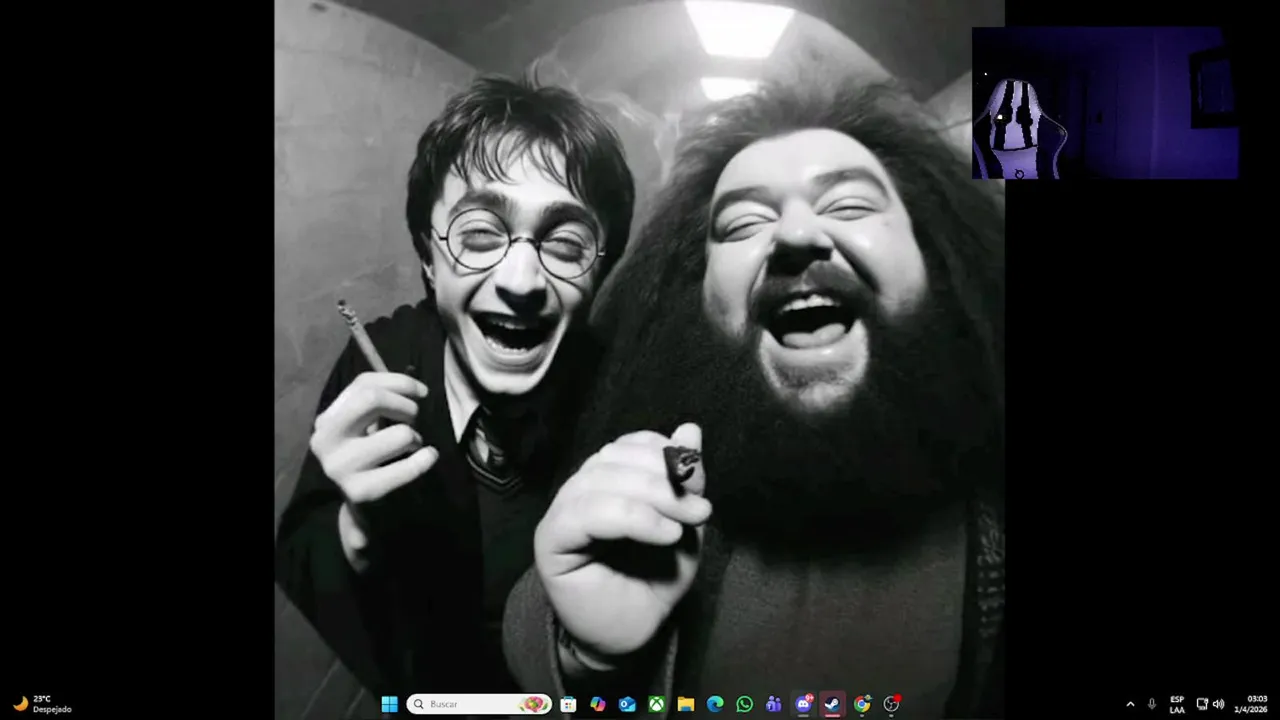The width and height of the screenshot is (1280, 720).
Task: Select the purple webcam overlay thumbnail
Action: [1105, 103]
